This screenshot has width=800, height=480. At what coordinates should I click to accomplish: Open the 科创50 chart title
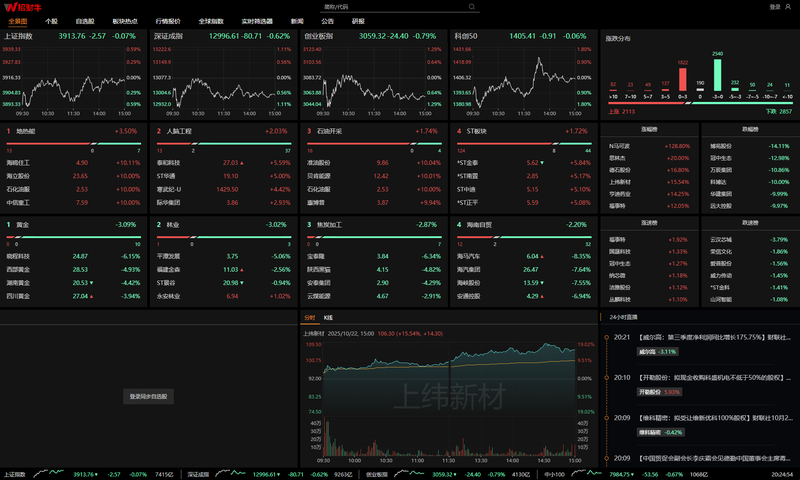point(466,36)
